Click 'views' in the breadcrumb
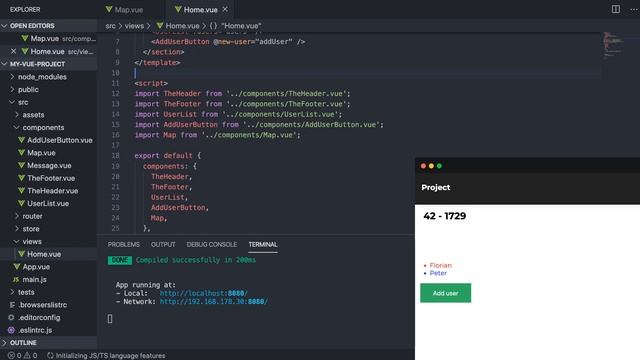The image size is (640, 360). click(x=134, y=26)
